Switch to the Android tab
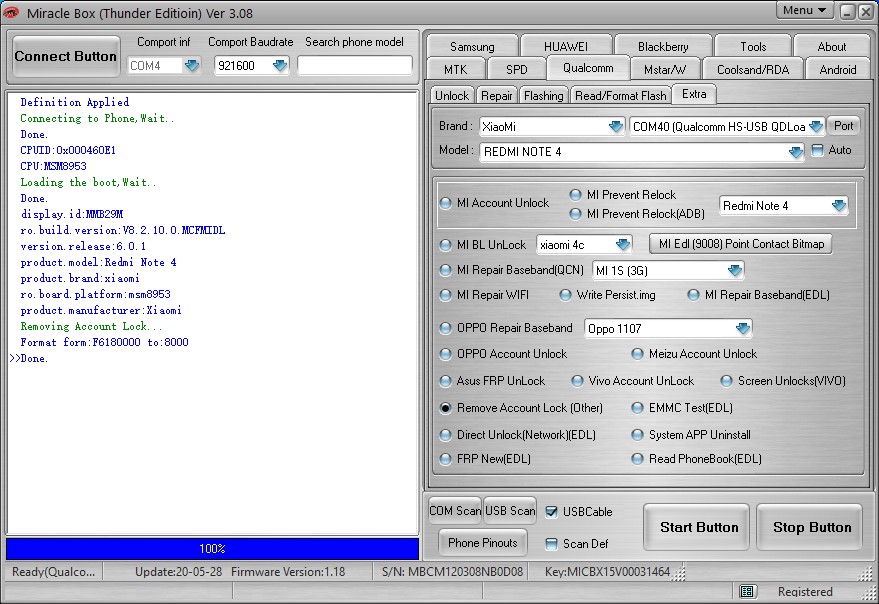 [838, 70]
